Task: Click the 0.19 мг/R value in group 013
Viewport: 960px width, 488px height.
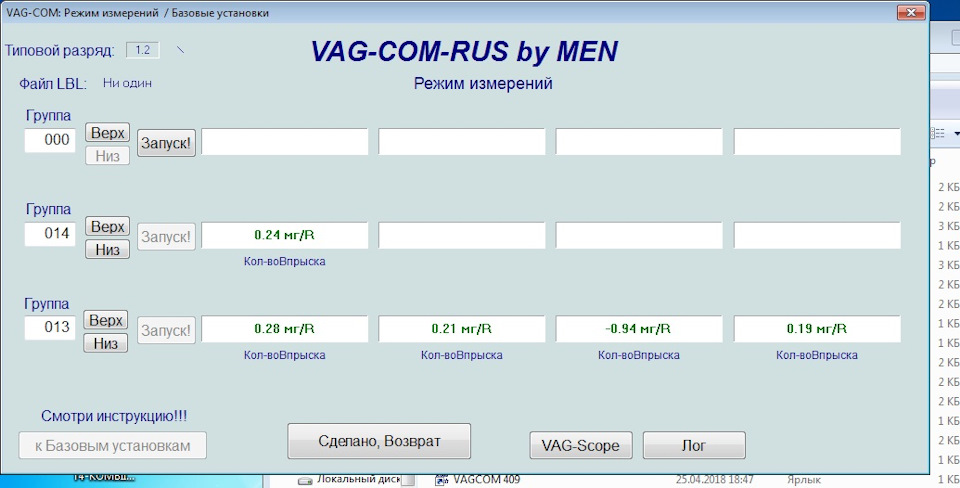Action: pos(817,329)
